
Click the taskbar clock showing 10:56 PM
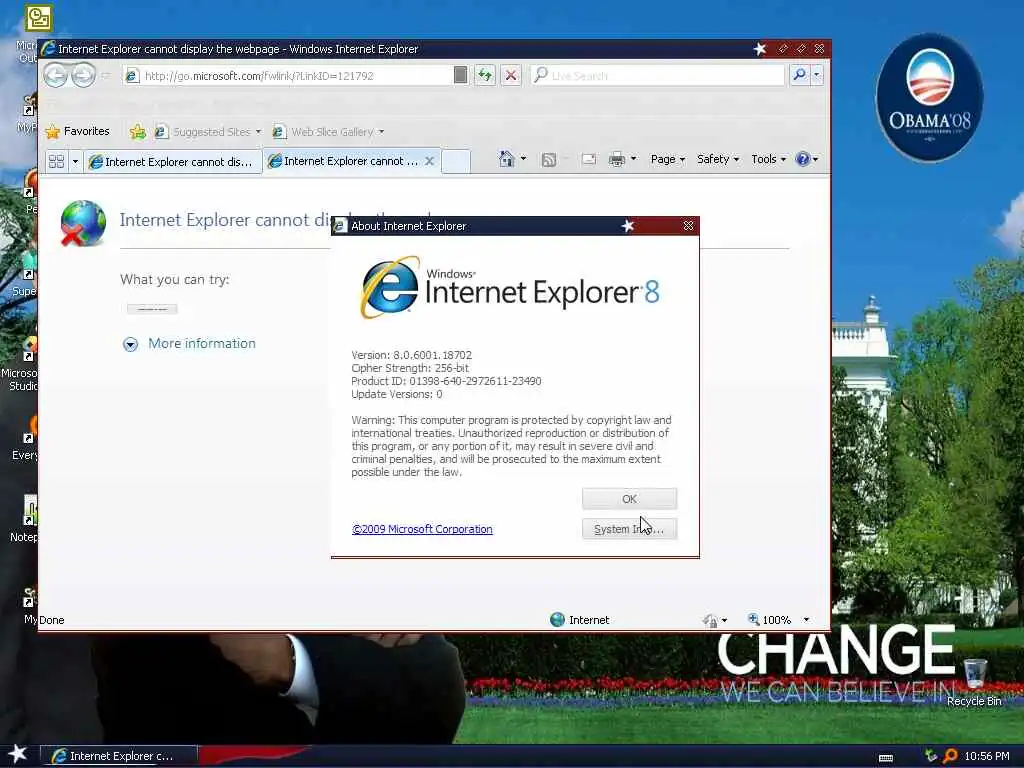[x=987, y=756]
